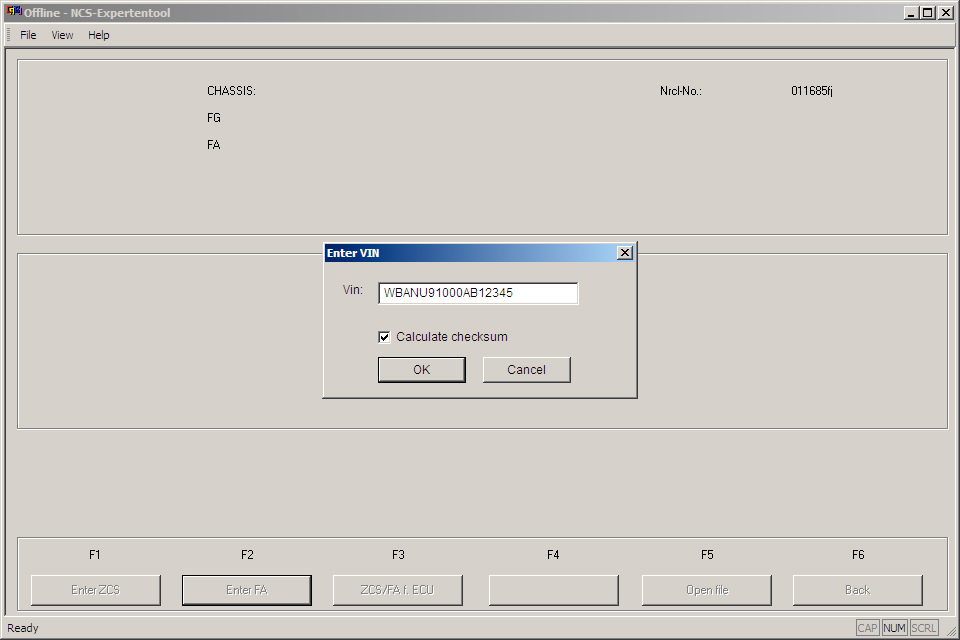Click the NCS-Expertentool title bar app icon
960x640 pixels.
(x=13, y=12)
